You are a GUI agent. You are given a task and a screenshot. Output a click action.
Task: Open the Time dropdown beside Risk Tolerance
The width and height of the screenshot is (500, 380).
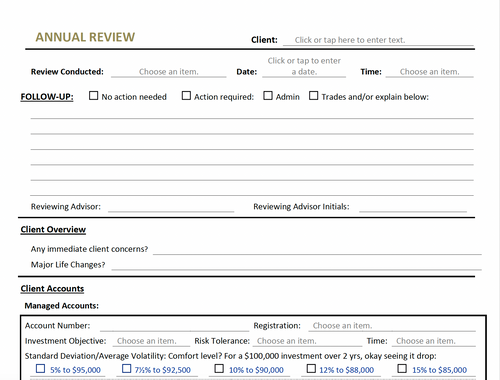tap(434, 341)
